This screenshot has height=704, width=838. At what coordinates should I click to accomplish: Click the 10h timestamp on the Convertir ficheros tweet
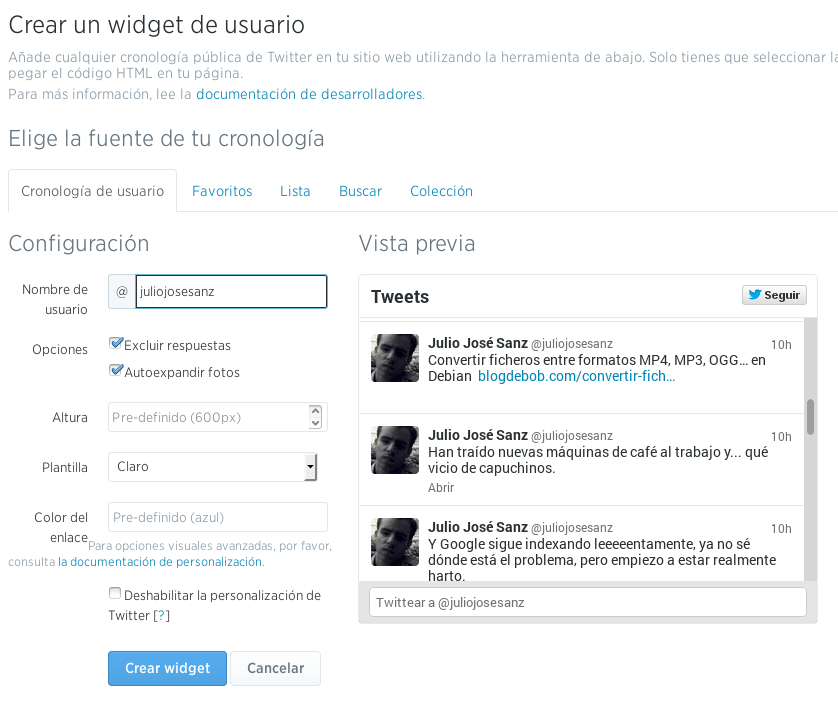[x=781, y=345]
